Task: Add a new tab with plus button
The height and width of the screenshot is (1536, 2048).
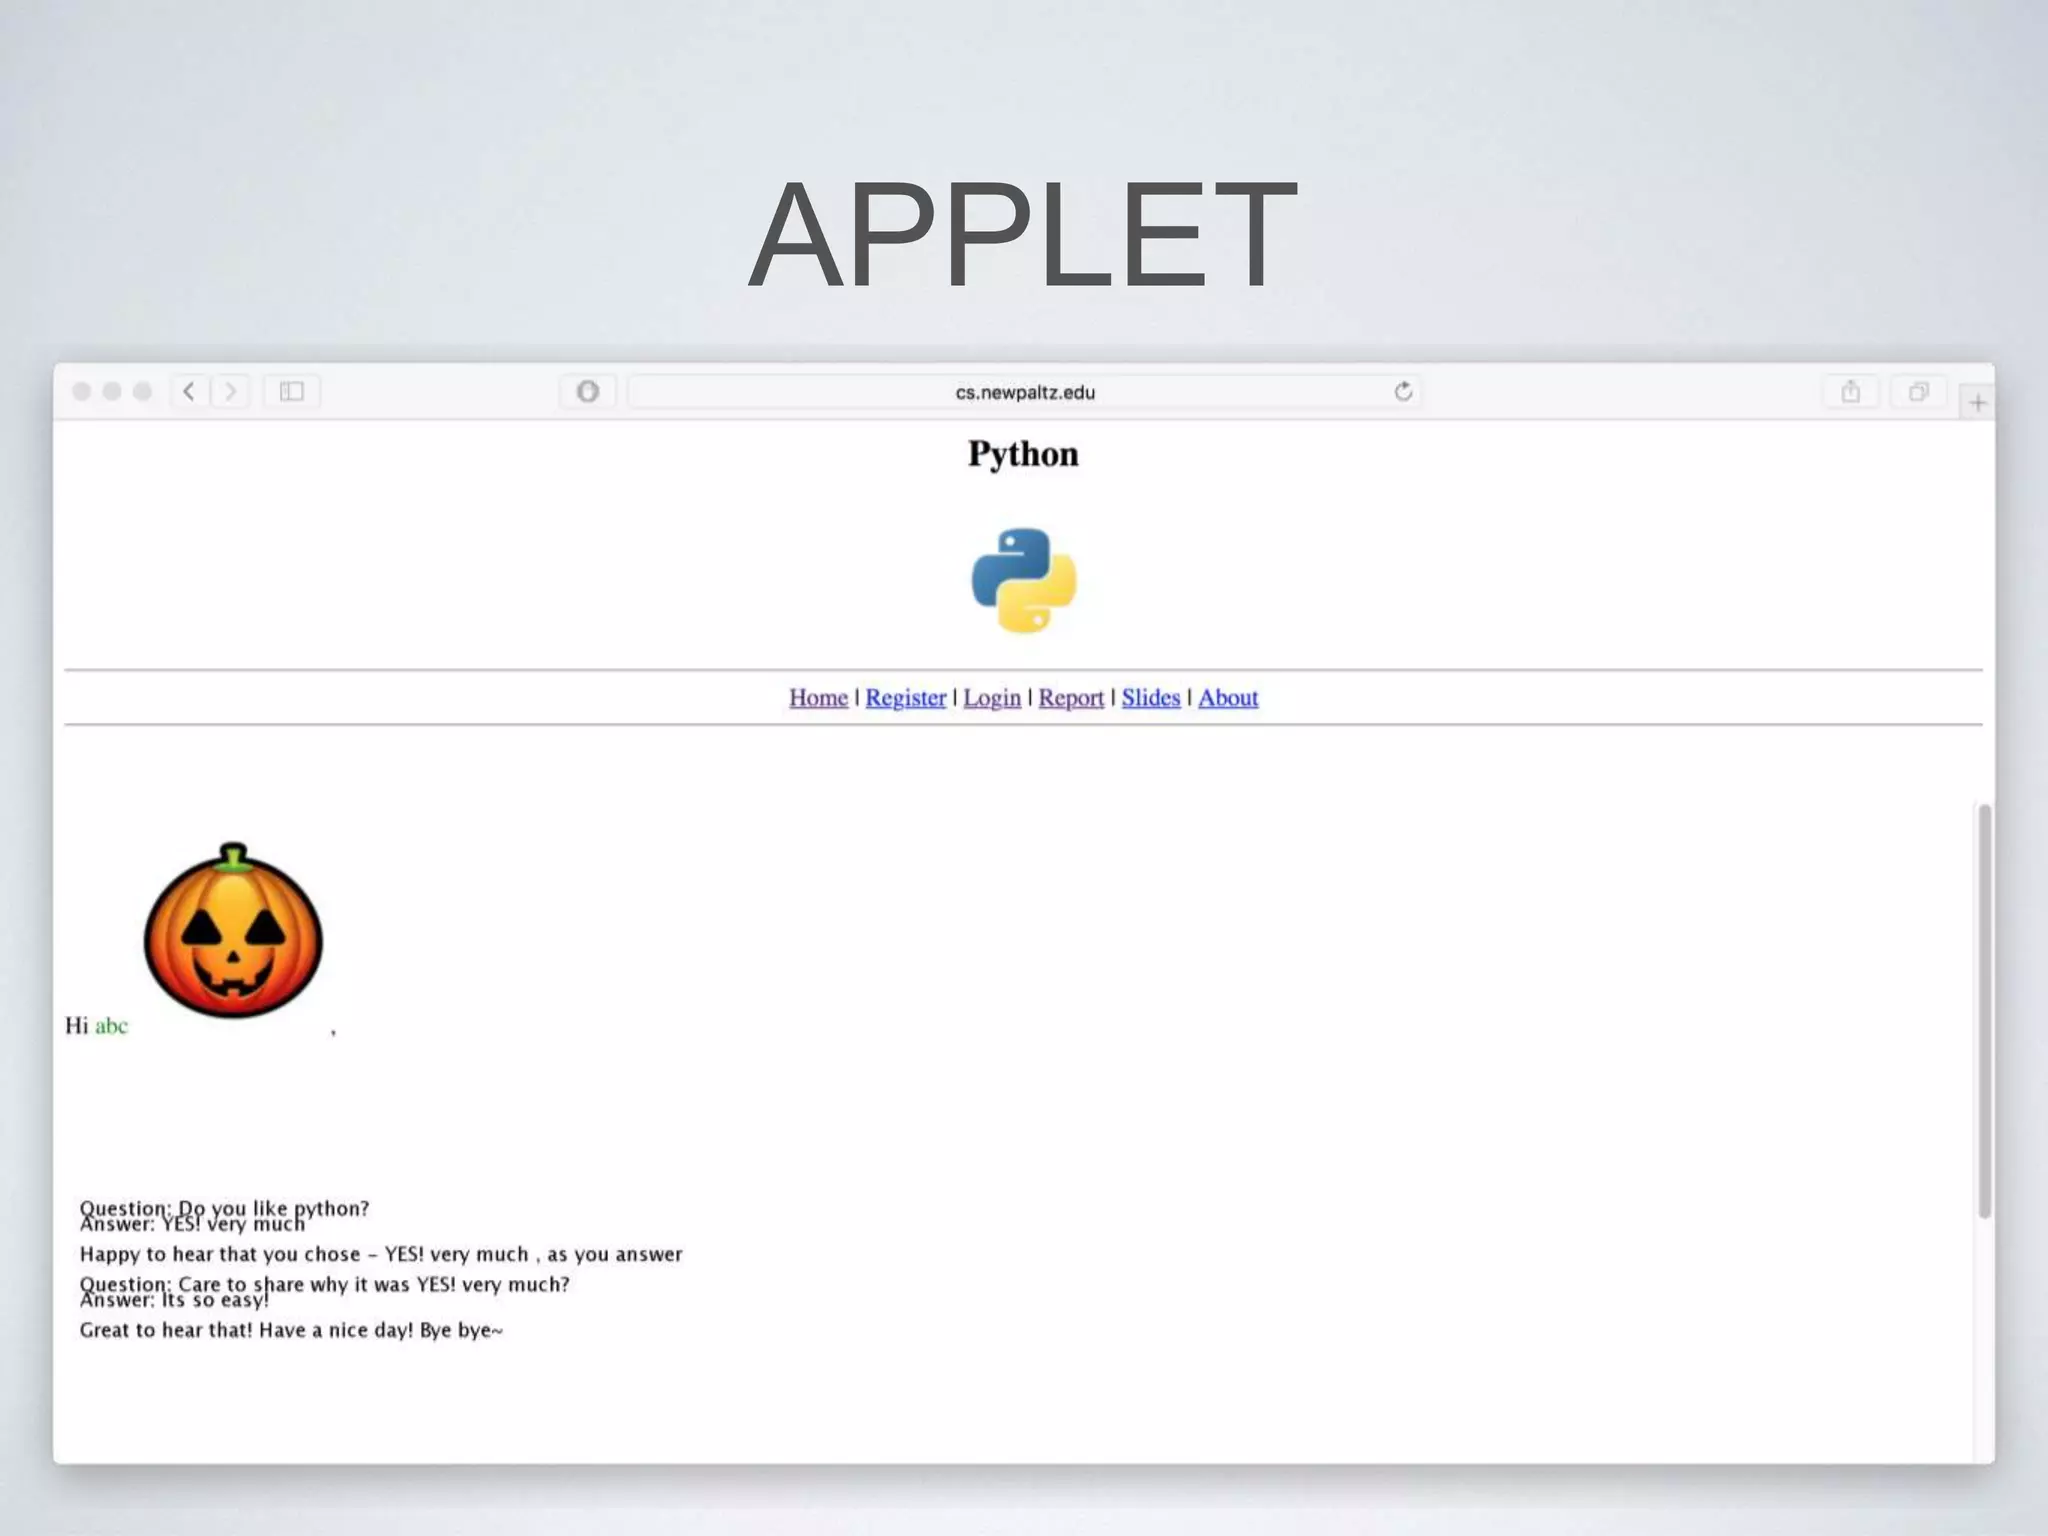Action: point(1977,402)
